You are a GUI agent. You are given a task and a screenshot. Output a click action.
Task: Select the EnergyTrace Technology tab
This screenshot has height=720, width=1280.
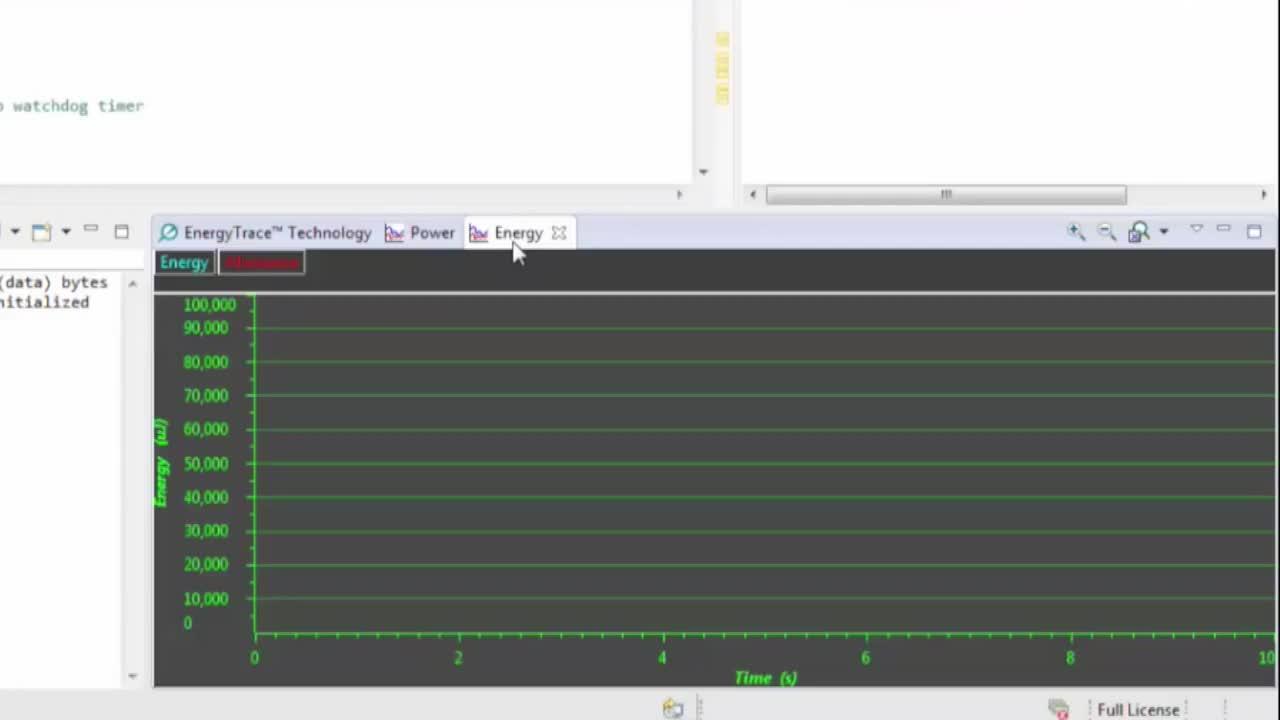pos(277,232)
